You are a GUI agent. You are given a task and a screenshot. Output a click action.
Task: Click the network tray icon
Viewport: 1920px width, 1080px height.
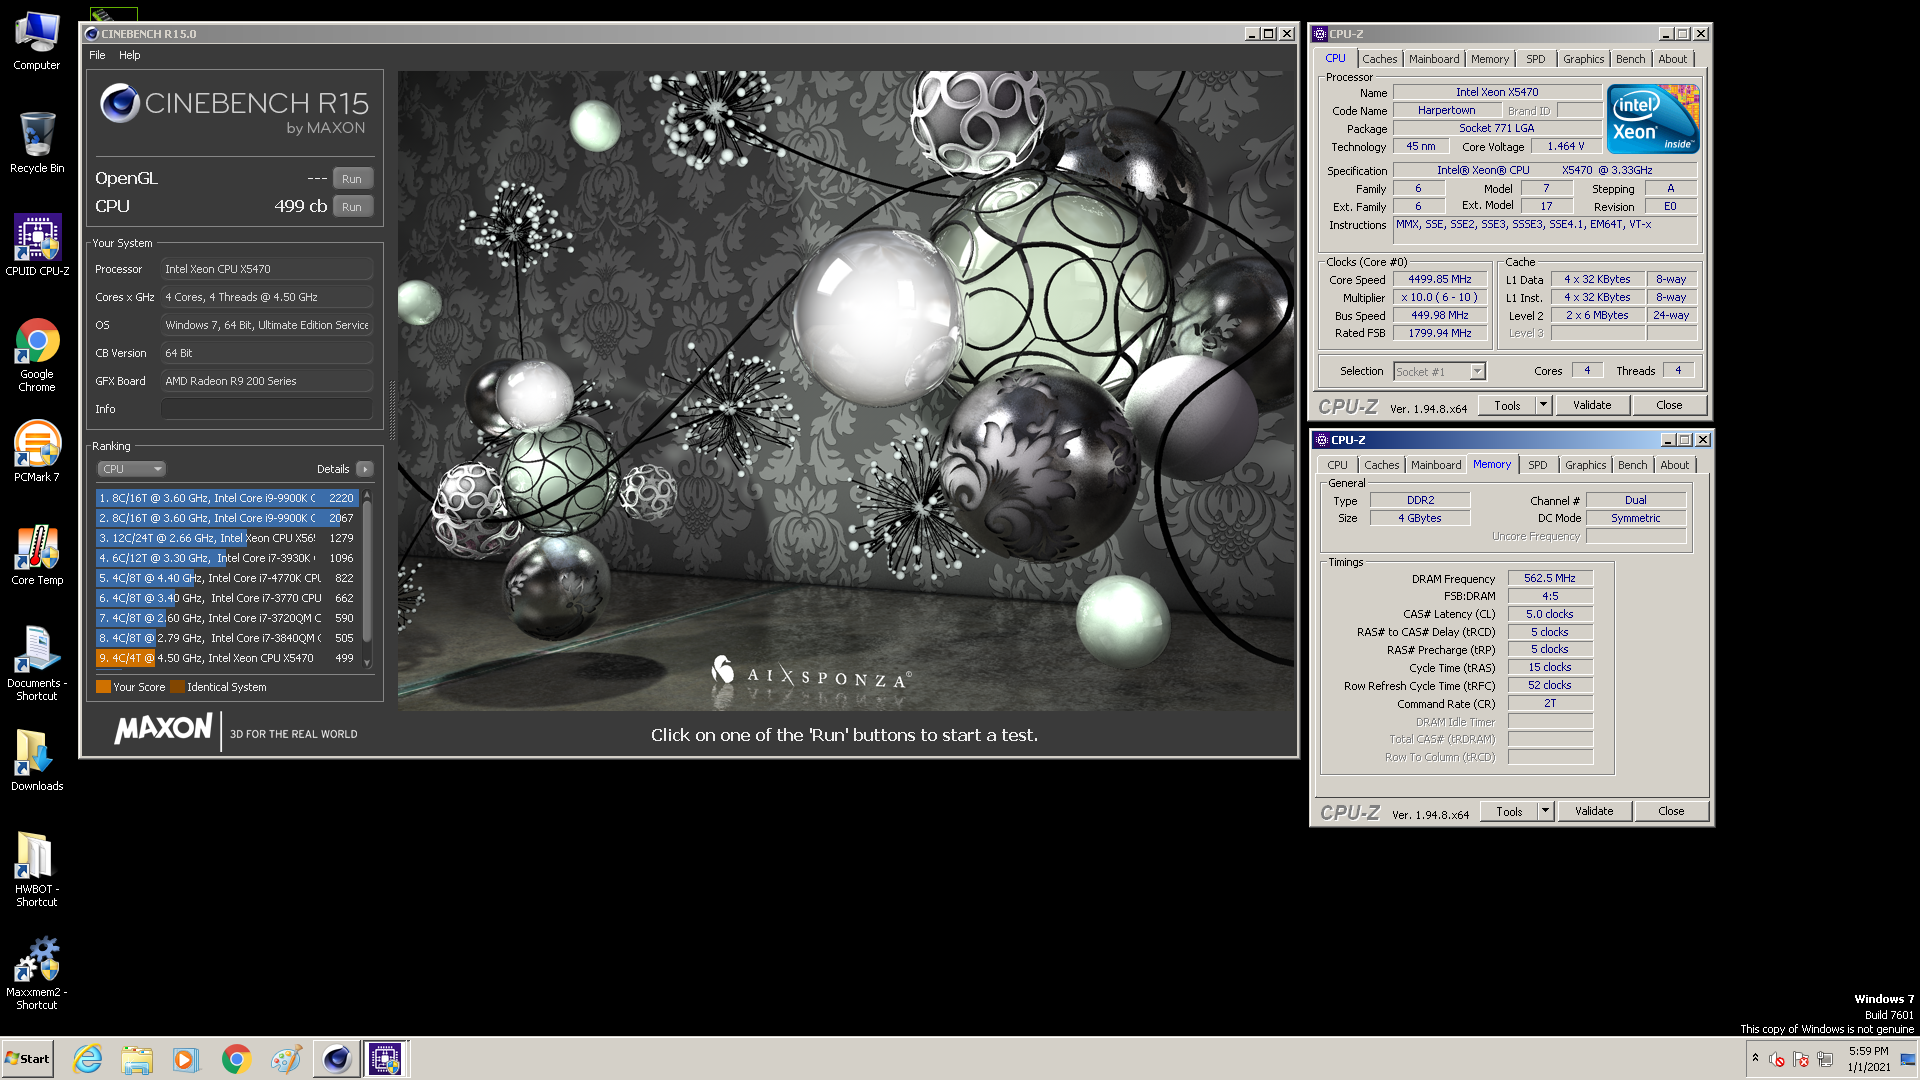pos(1825,1059)
